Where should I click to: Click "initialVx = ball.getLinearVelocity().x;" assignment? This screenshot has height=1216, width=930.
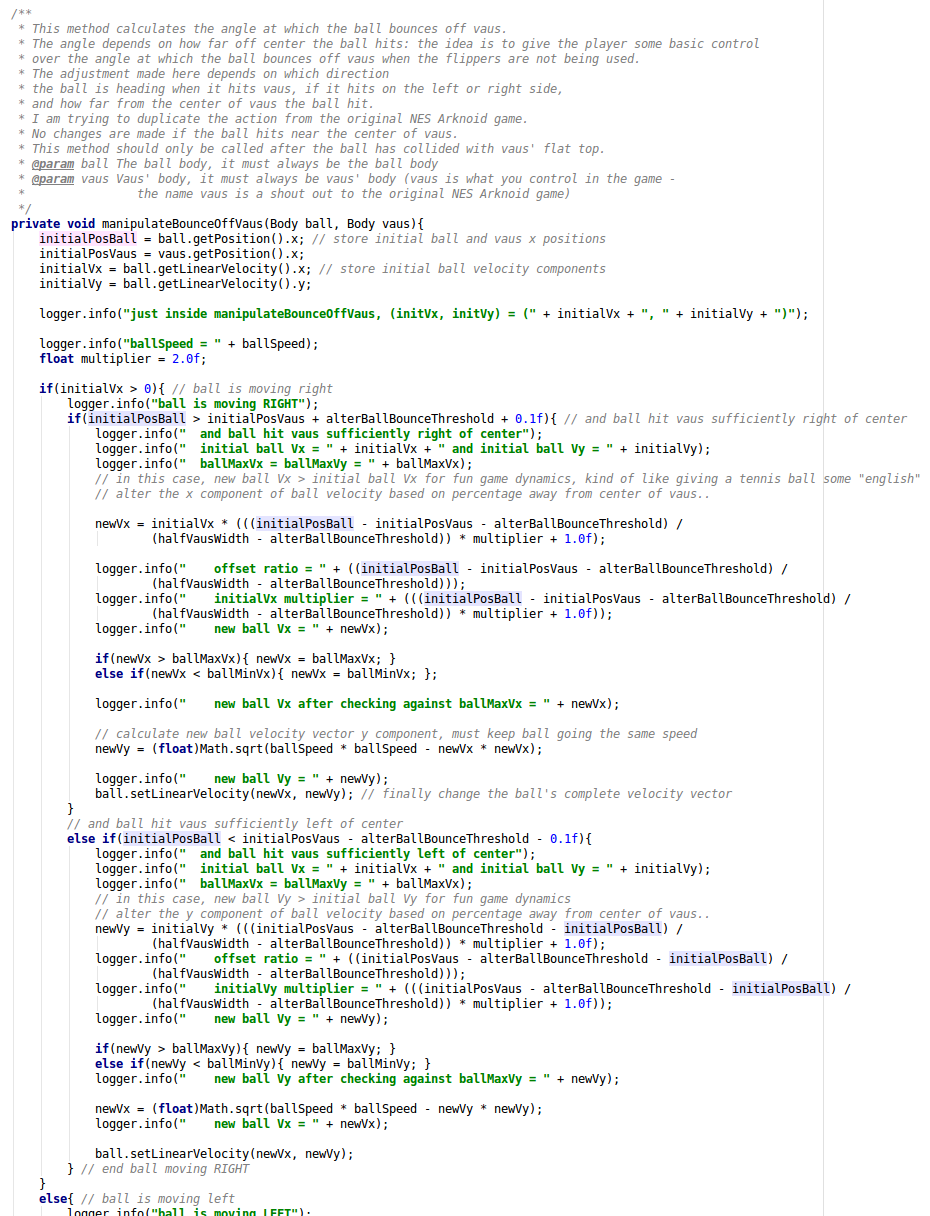tap(175, 269)
